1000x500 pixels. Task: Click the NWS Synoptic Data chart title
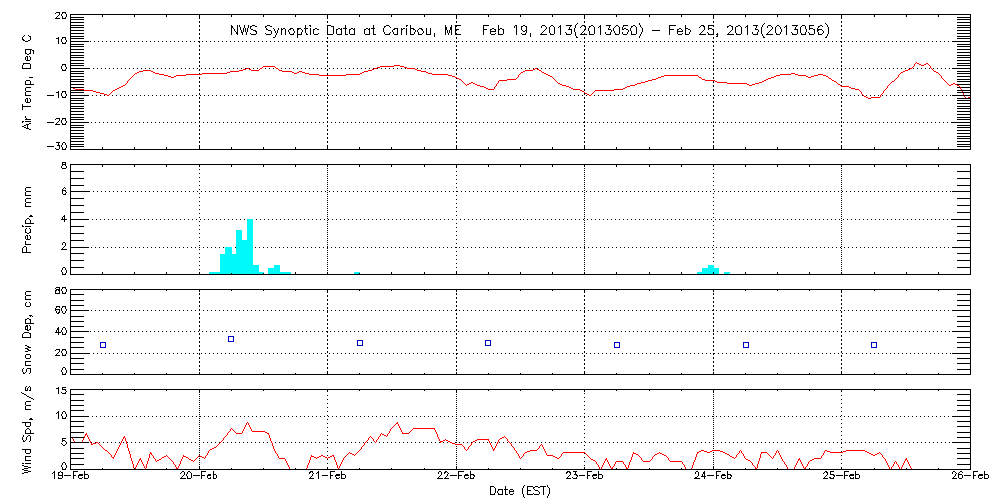point(529,30)
